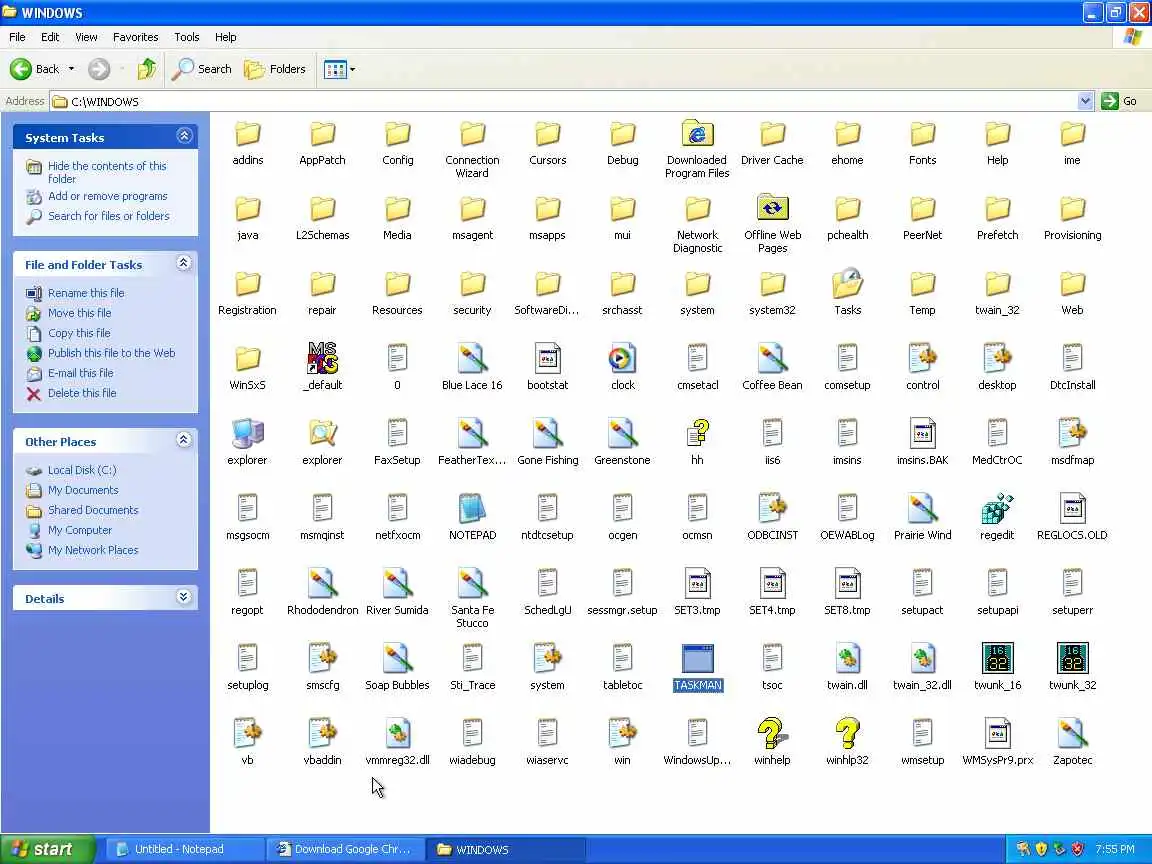Select the NOTEPAD application icon
Screen dimensions: 1152x864
472,508
